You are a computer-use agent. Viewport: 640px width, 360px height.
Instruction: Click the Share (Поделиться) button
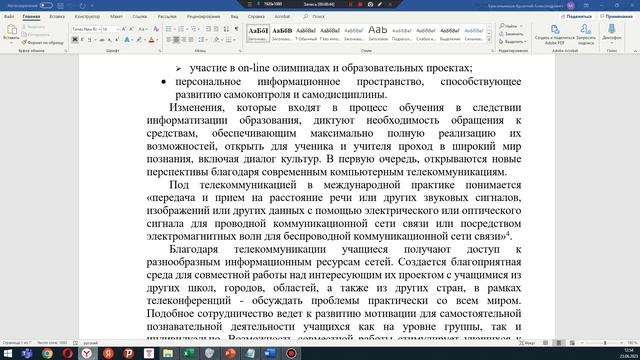[x=576, y=16]
